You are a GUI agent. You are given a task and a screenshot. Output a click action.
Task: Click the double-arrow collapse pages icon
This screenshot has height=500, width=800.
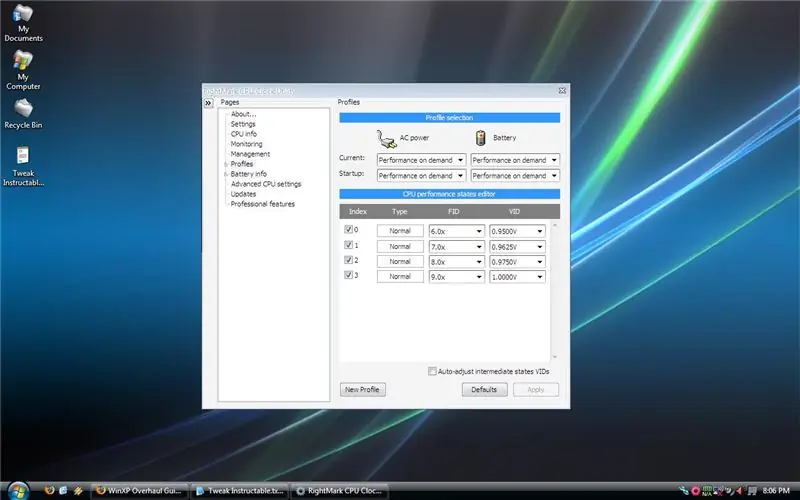point(208,103)
